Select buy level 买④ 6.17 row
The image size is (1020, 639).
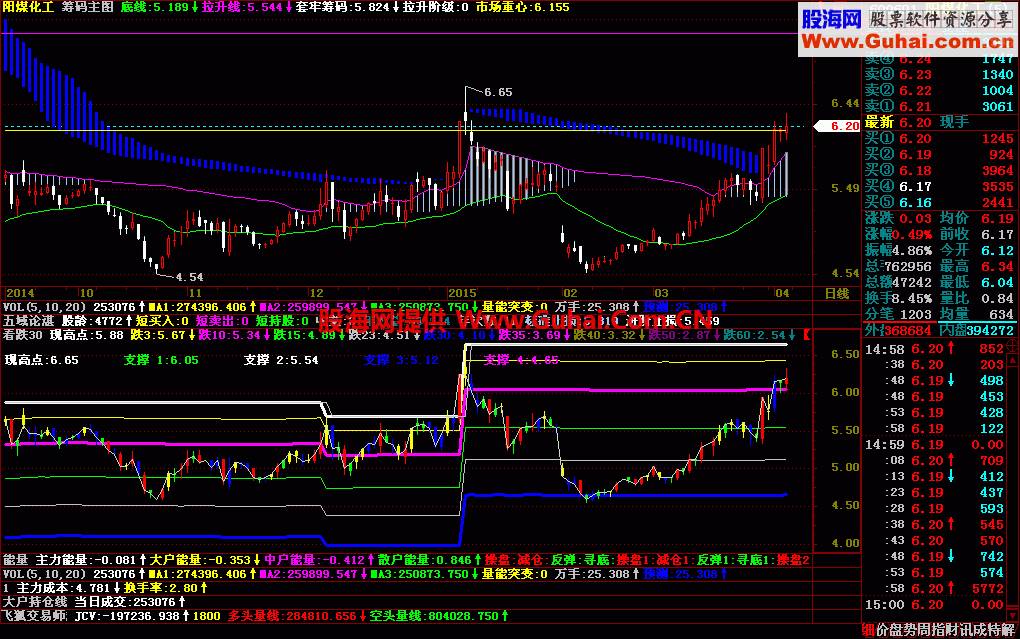pos(939,187)
